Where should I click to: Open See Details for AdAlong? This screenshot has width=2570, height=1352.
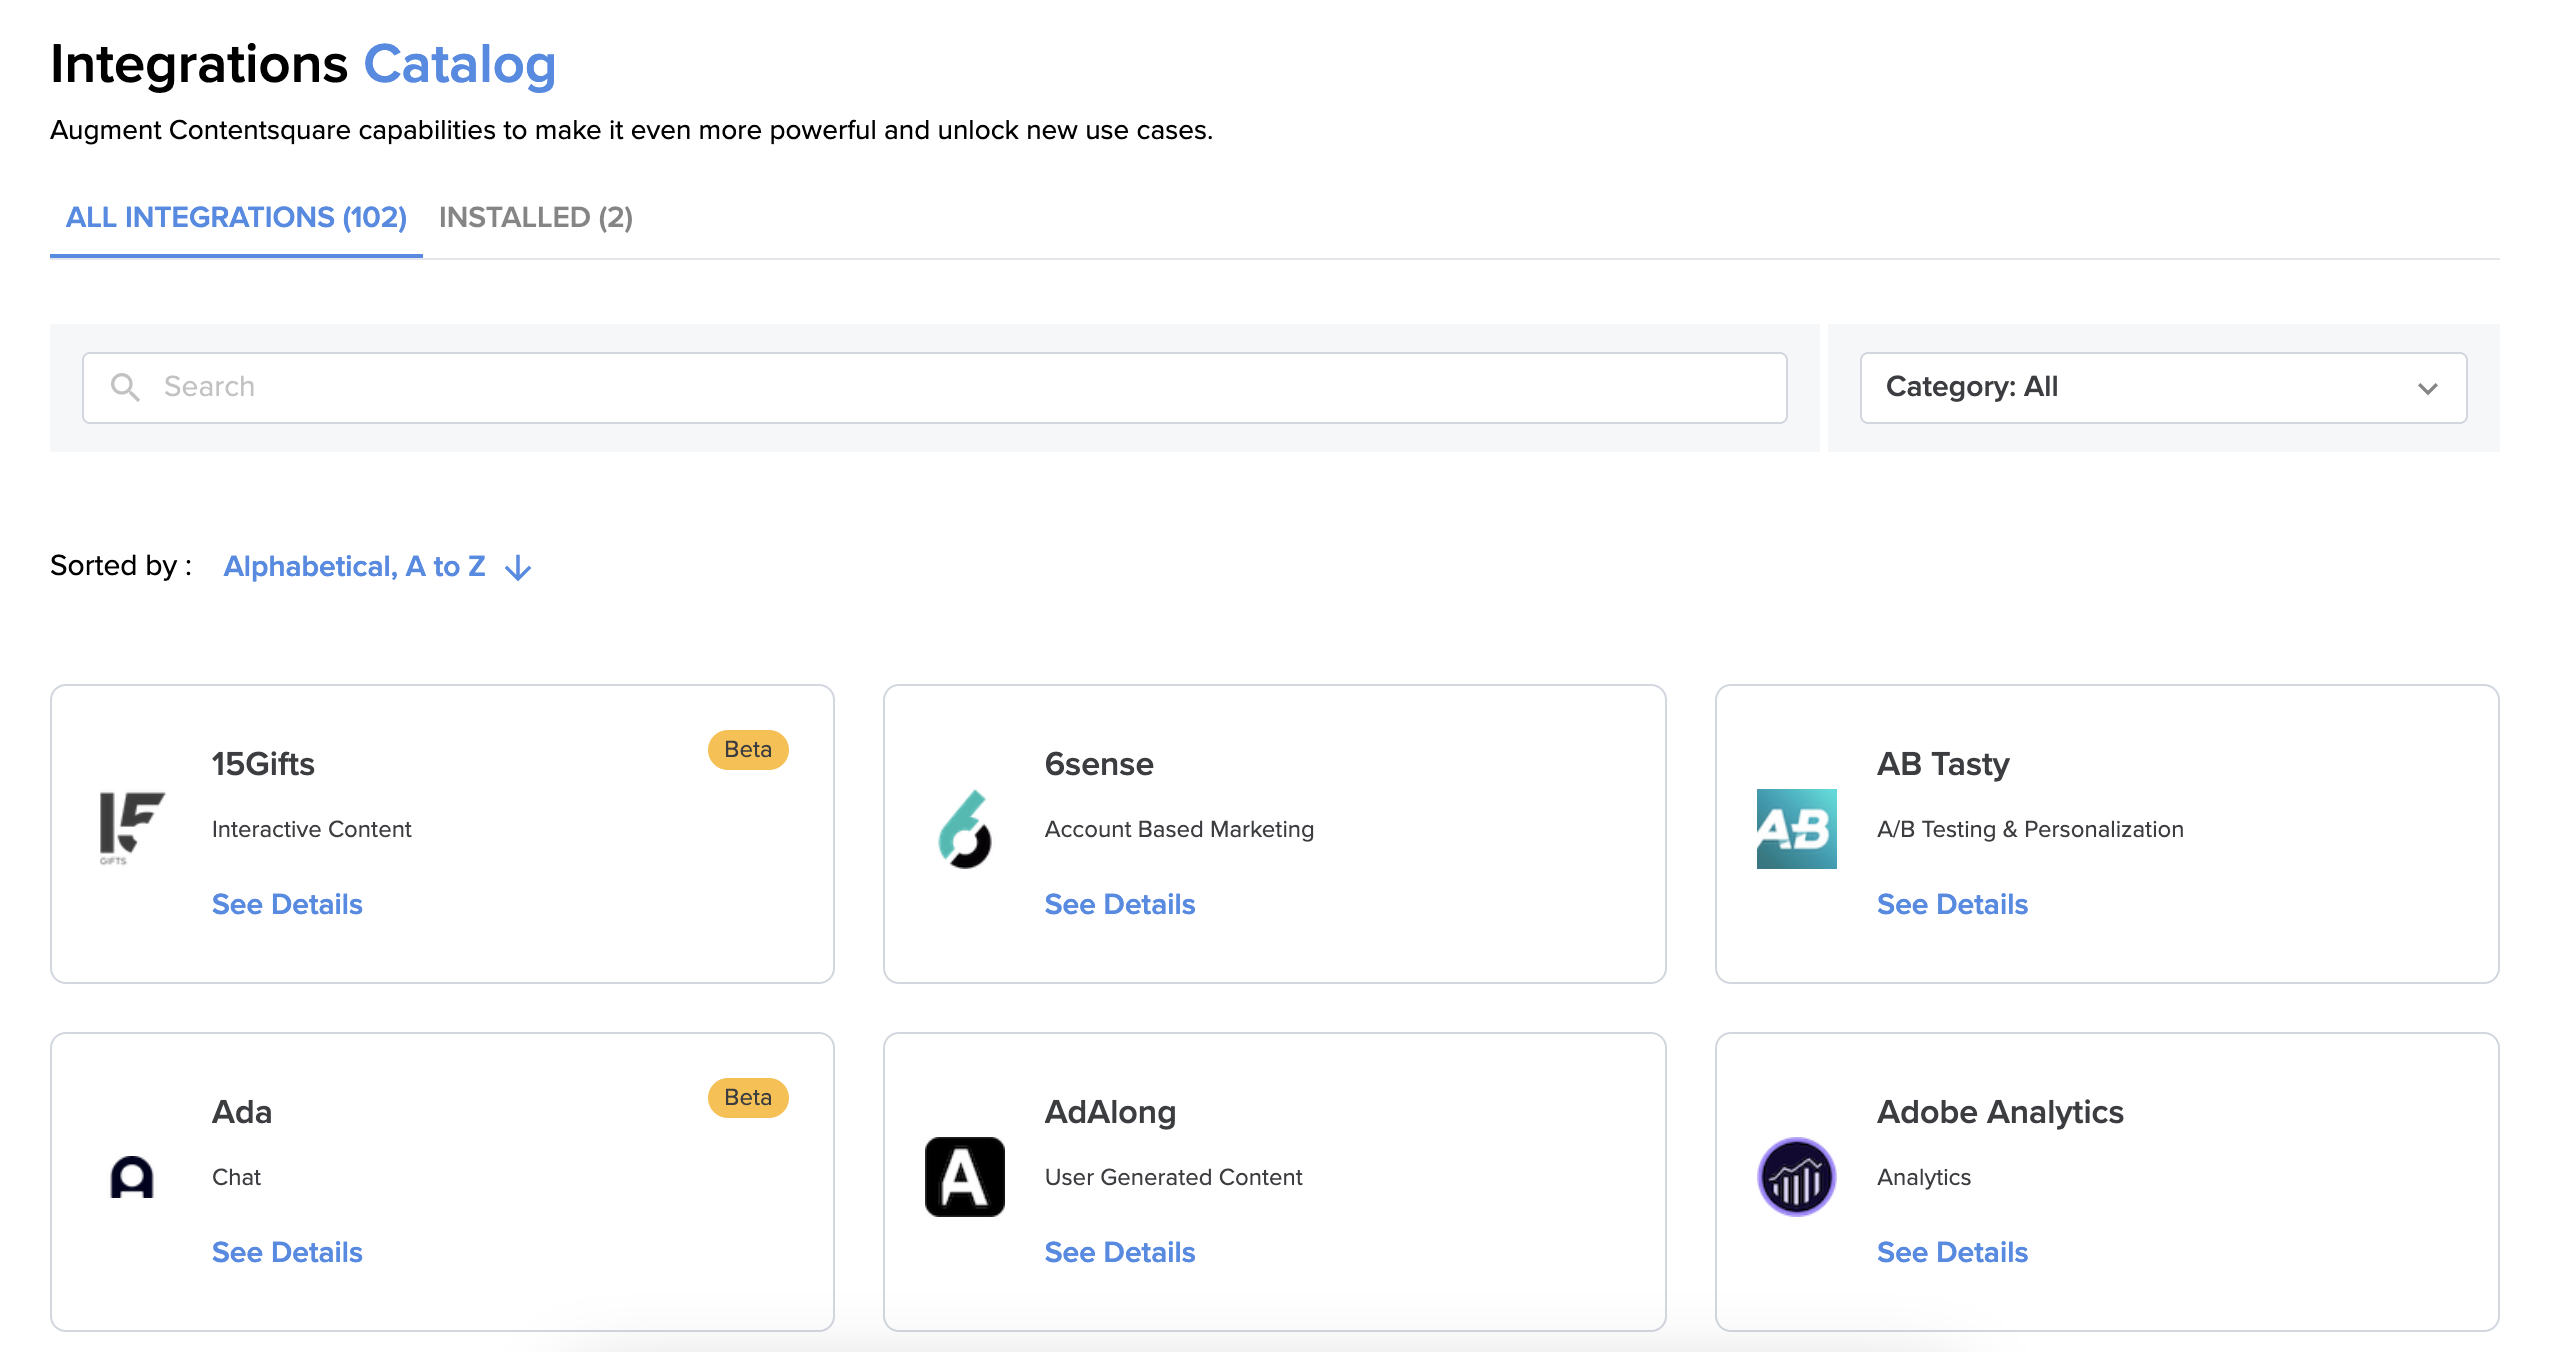(1120, 1252)
